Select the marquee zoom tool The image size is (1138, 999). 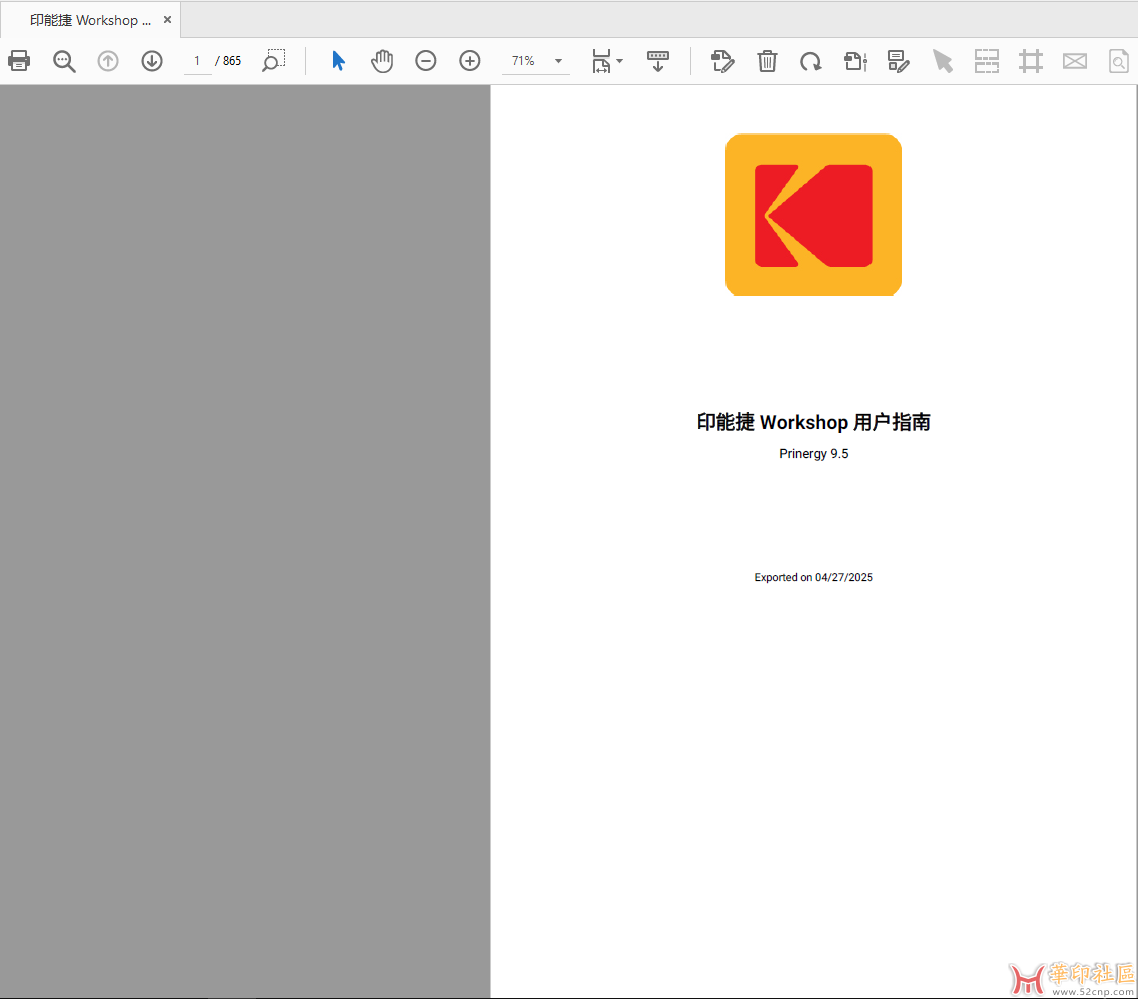point(274,61)
